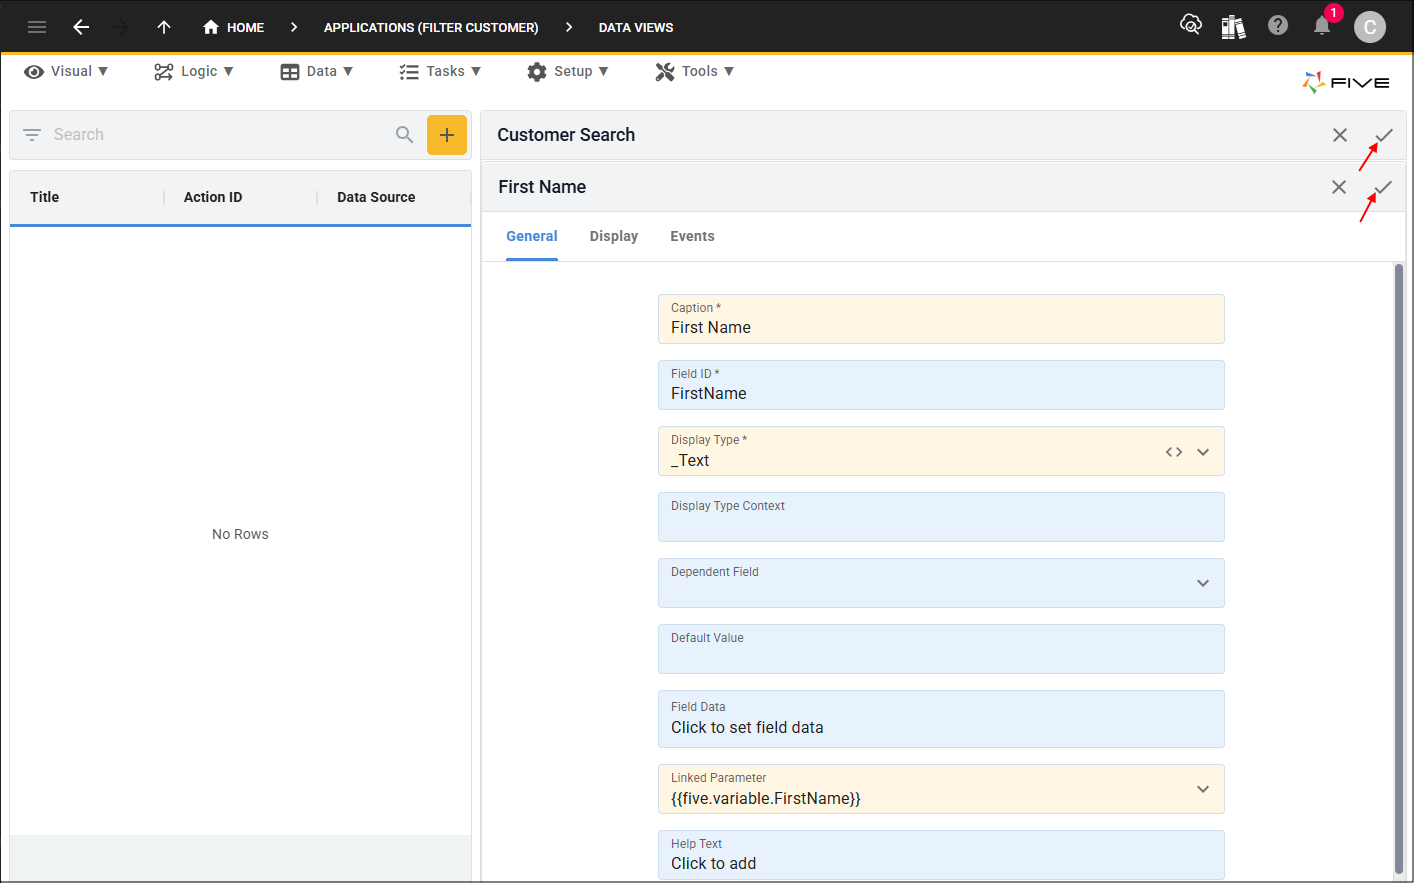Screen dimensions: 1414x883
Task: Go to HOME breadcrumb
Action: point(234,27)
